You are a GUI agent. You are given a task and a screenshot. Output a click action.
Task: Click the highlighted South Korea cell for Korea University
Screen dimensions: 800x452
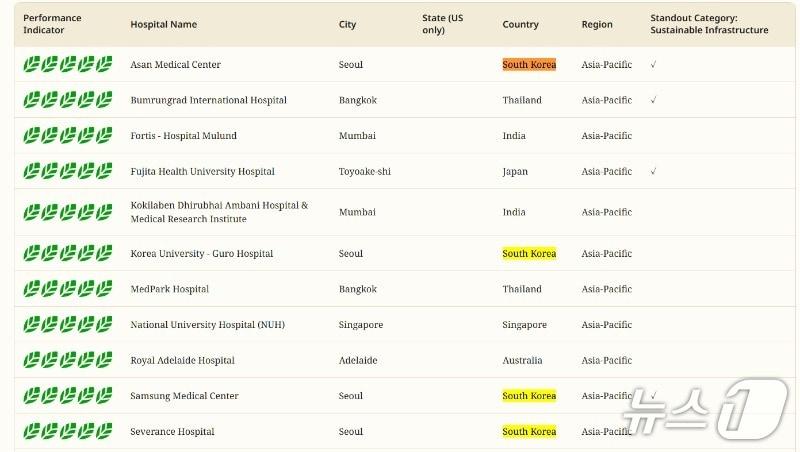(x=529, y=253)
